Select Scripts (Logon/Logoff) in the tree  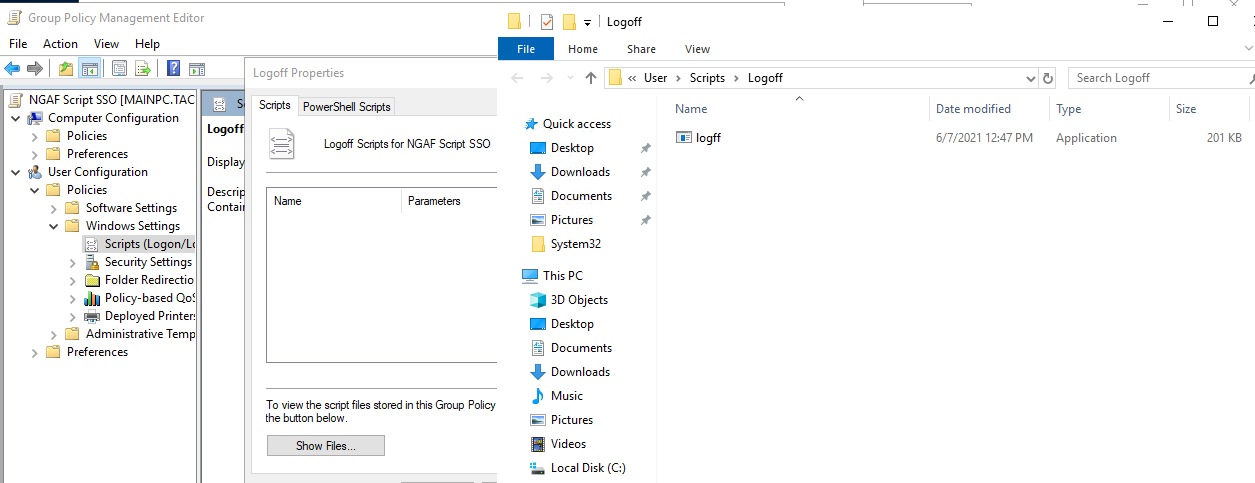coord(147,244)
